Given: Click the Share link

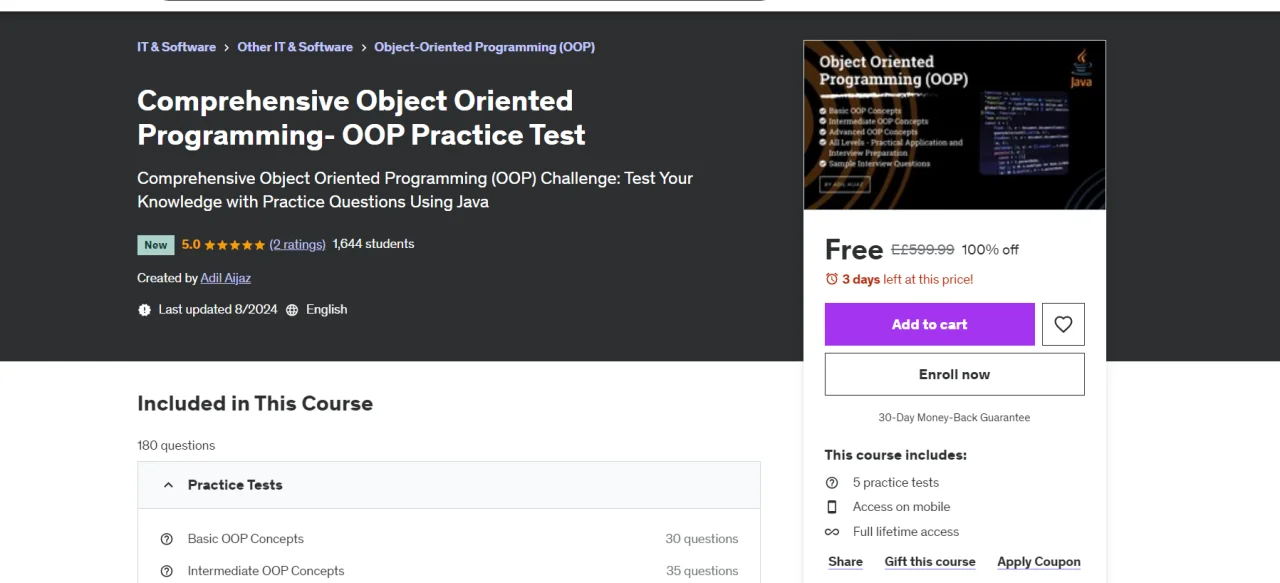Looking at the screenshot, I should [x=846, y=562].
